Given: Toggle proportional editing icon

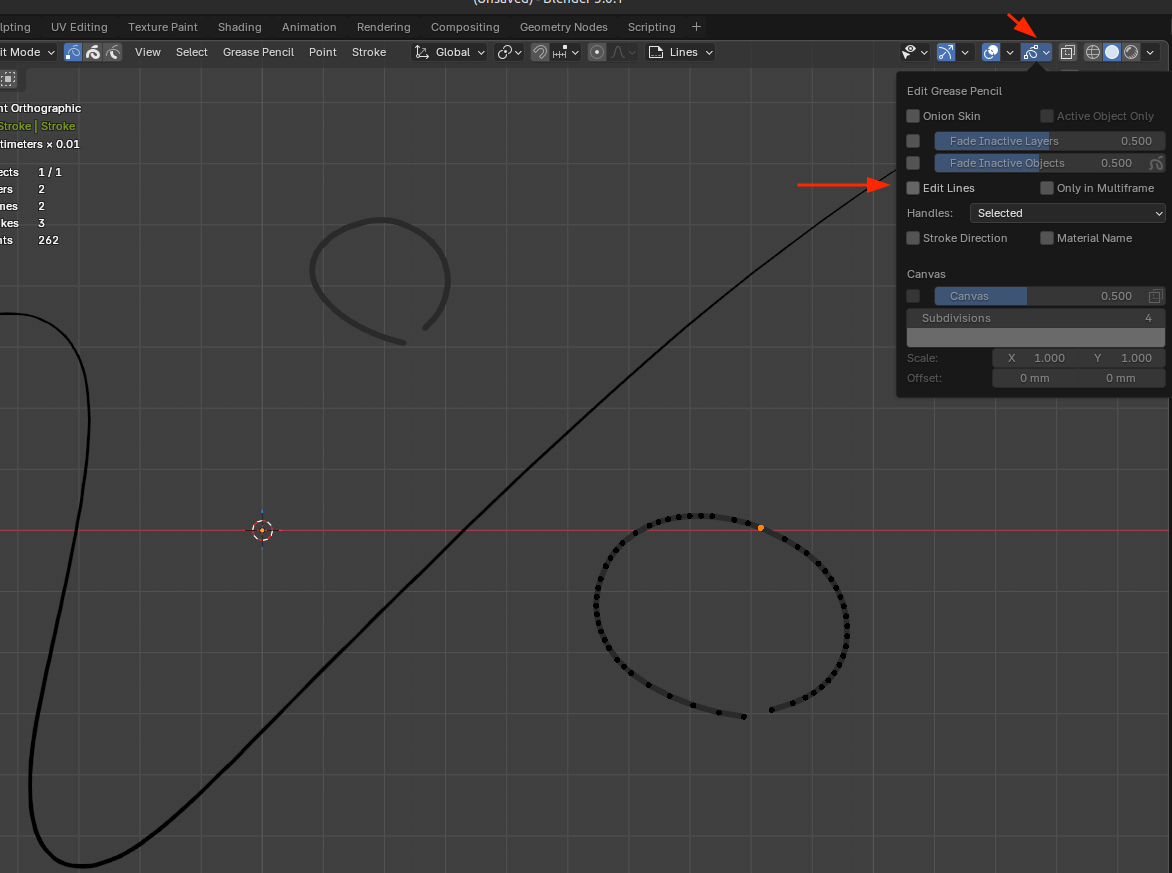Looking at the screenshot, I should click(x=597, y=52).
